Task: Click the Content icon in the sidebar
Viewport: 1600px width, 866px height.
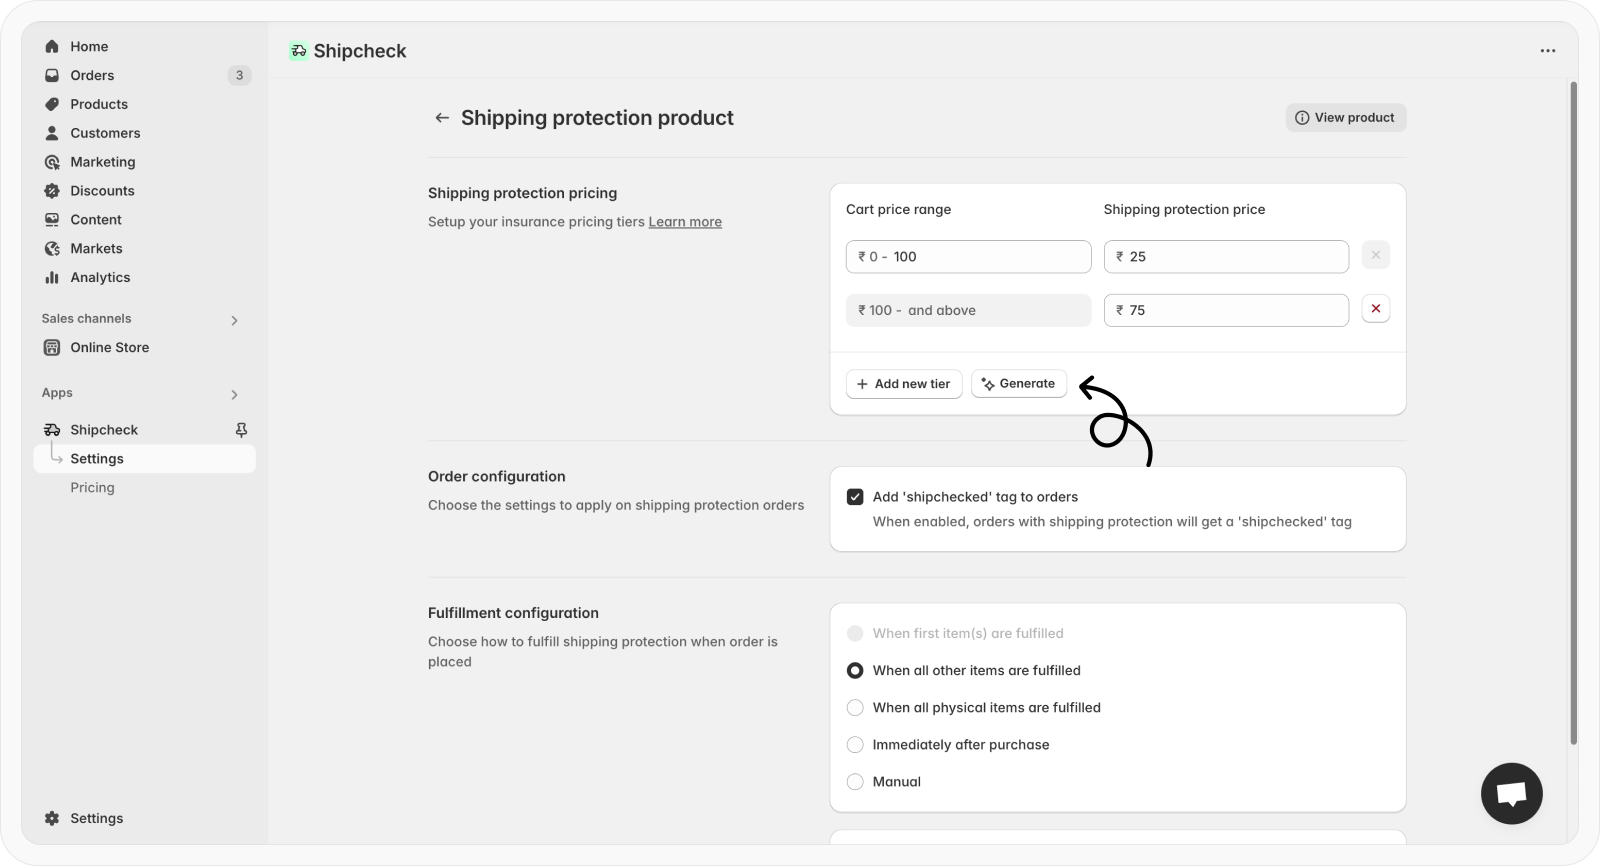Action: tap(52, 220)
